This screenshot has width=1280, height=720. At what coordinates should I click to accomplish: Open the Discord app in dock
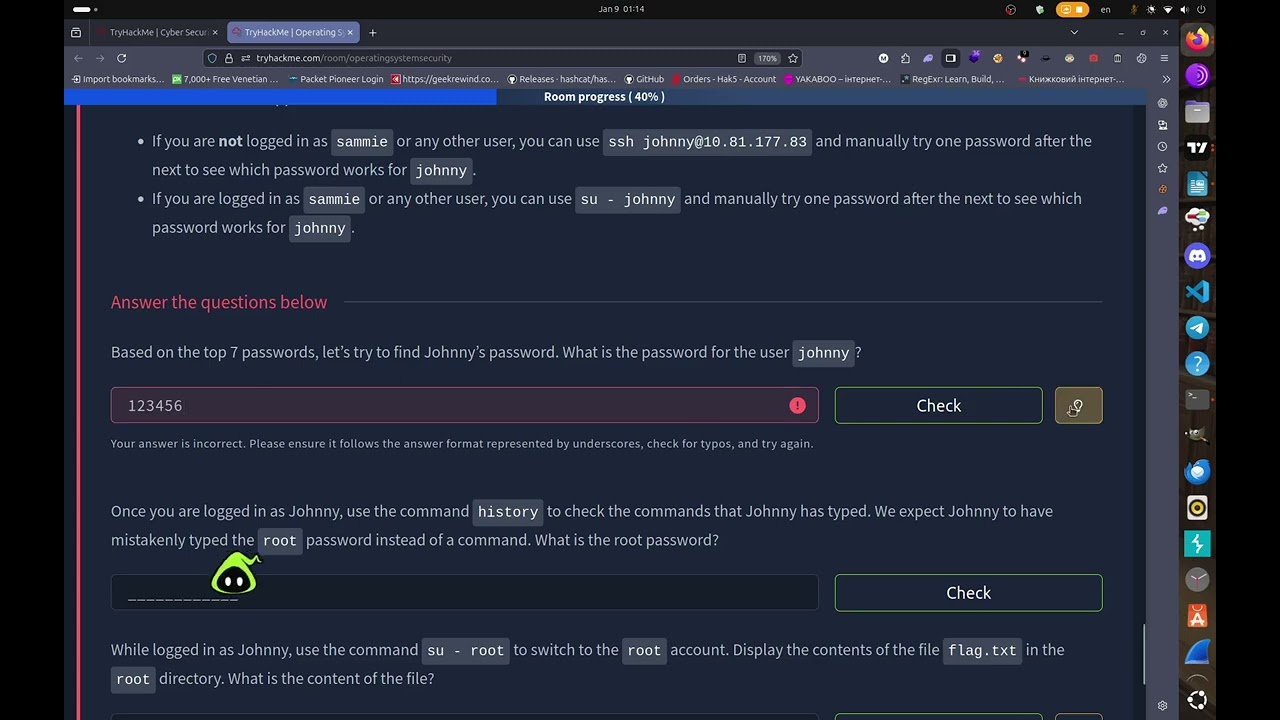pyautogui.click(x=1197, y=256)
